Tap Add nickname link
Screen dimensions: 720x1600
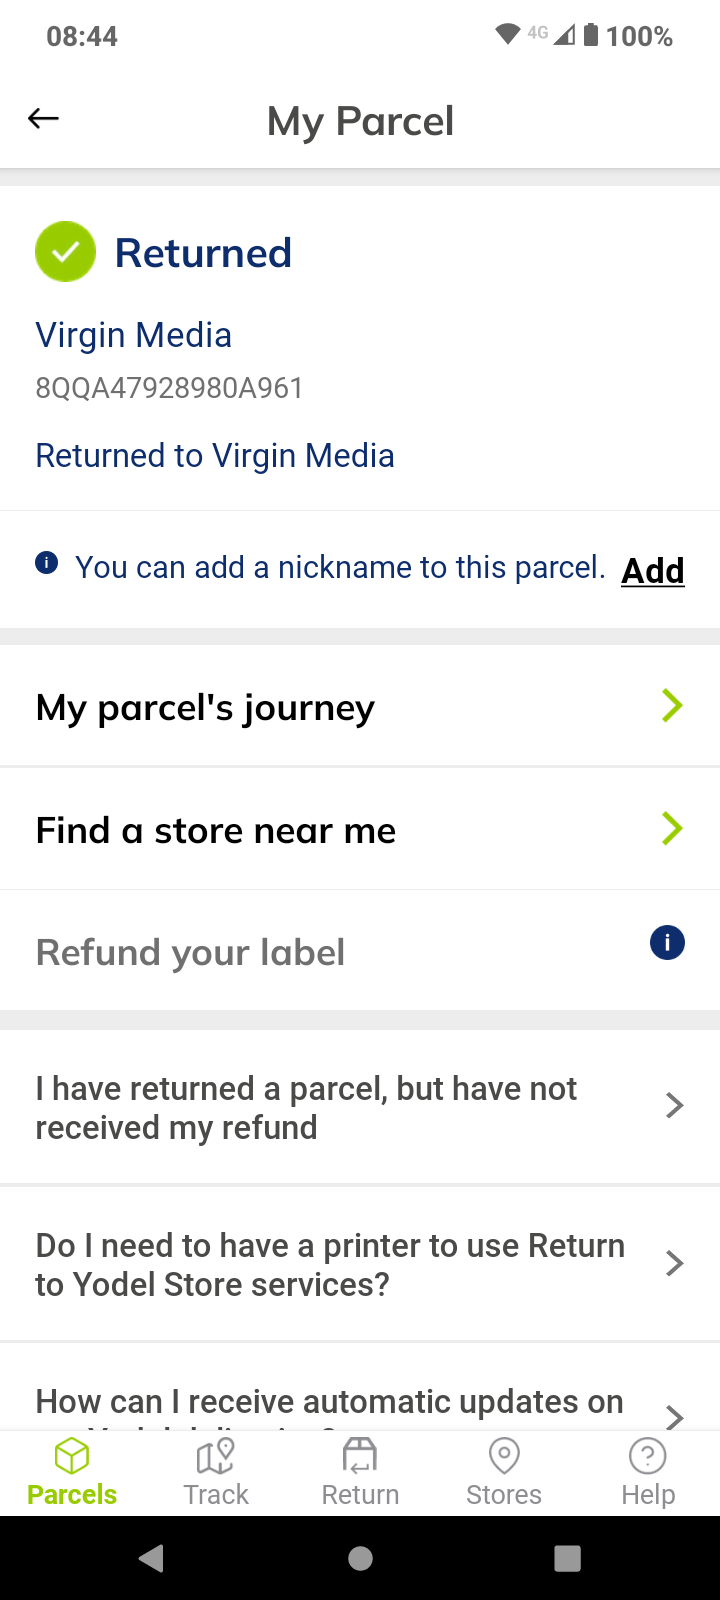[653, 570]
